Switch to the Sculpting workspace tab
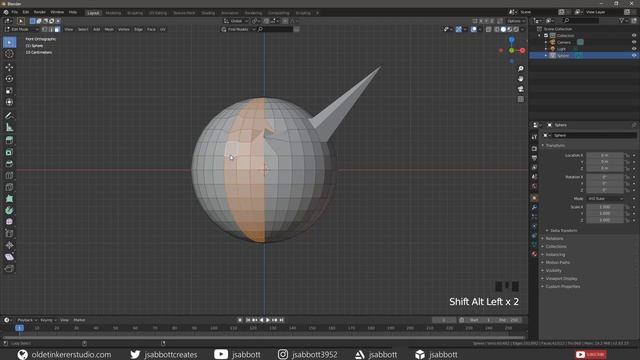 [x=135, y=13]
